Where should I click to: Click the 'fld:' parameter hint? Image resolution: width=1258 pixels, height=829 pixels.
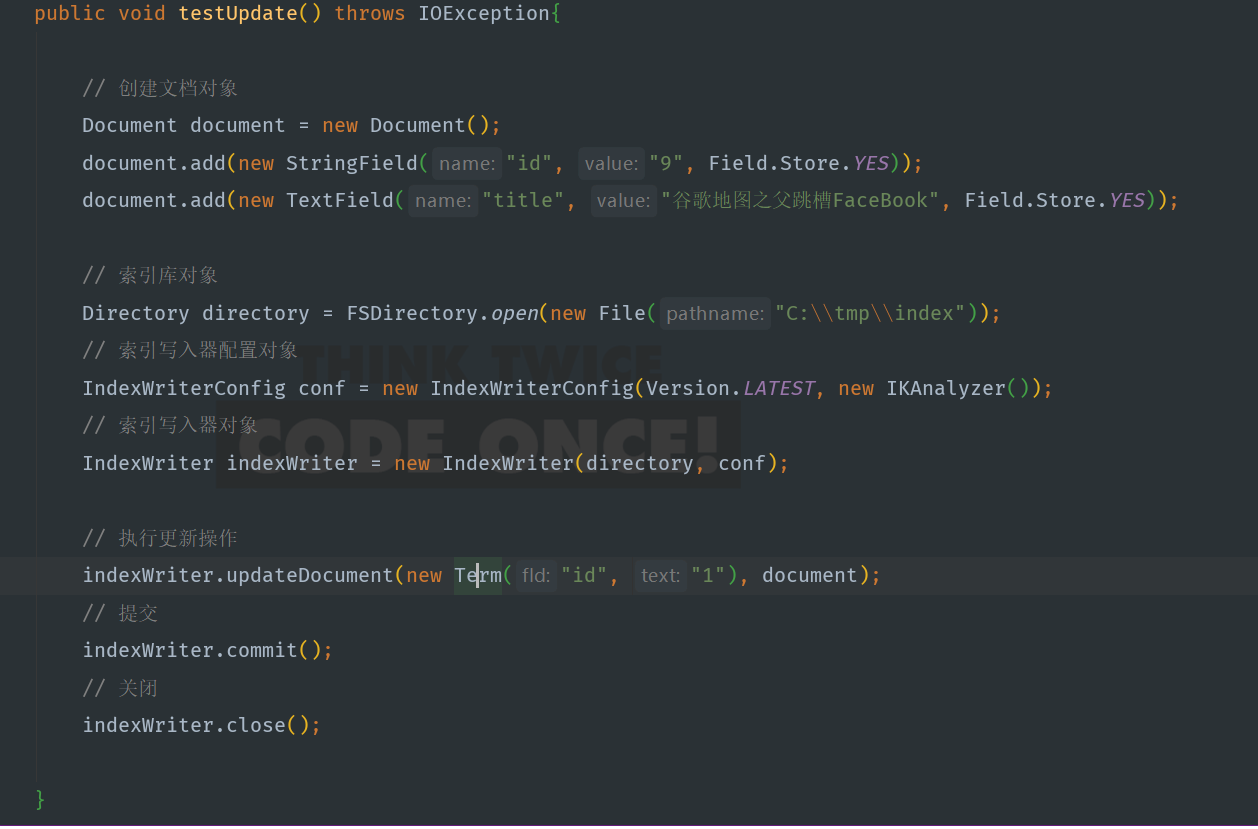[536, 575]
